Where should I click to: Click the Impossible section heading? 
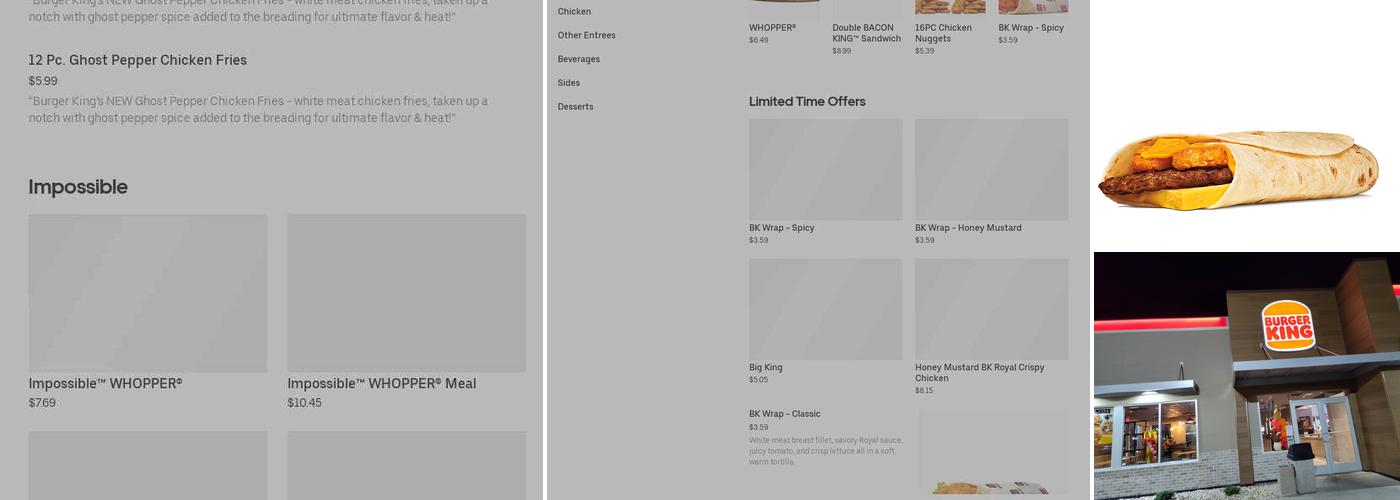pos(78,187)
